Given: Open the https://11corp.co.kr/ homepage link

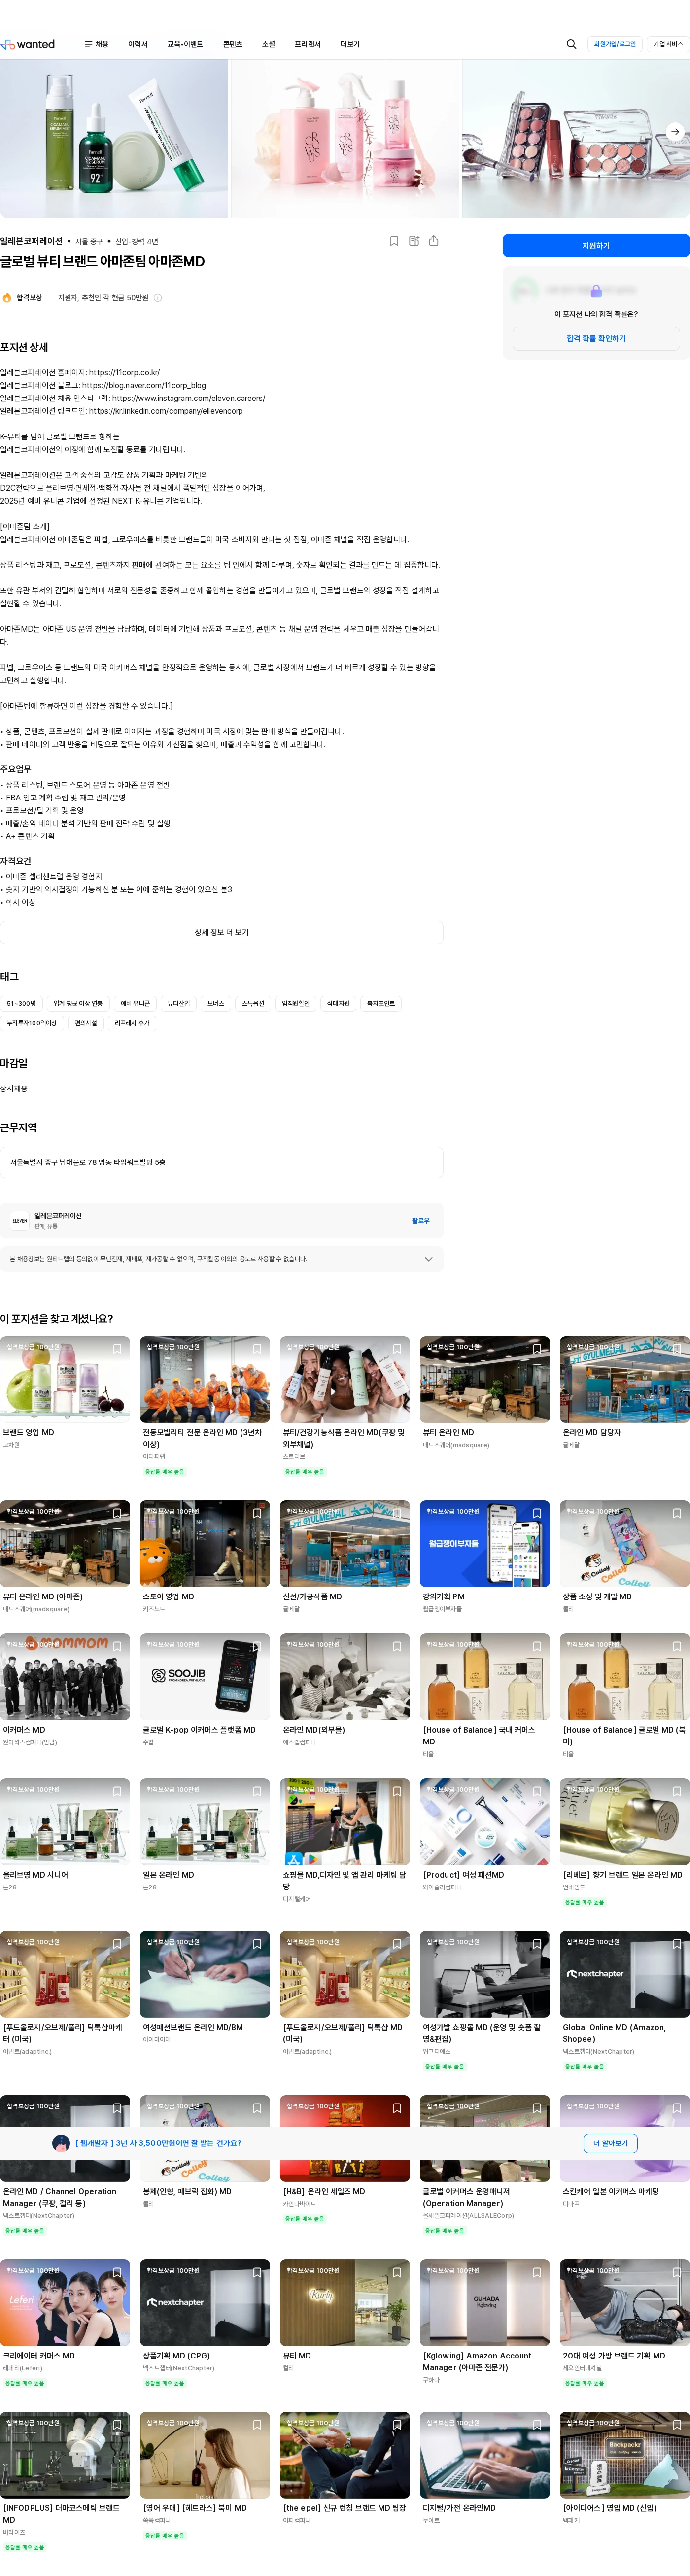Looking at the screenshot, I should click(x=124, y=373).
